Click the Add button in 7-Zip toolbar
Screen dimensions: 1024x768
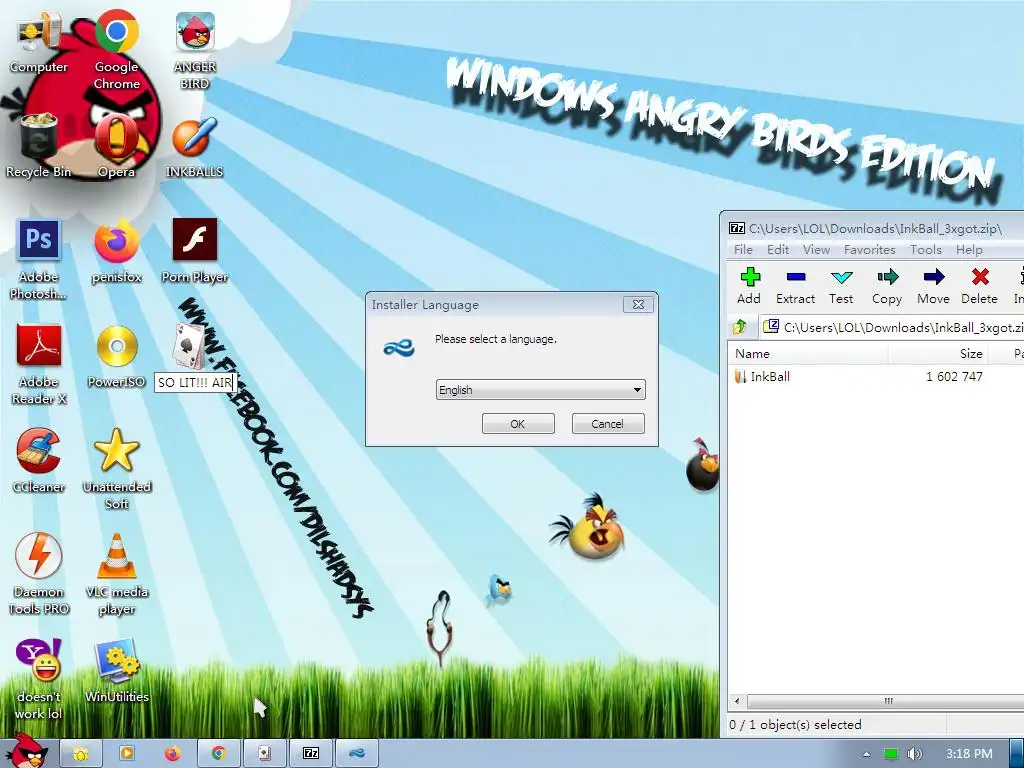click(749, 286)
